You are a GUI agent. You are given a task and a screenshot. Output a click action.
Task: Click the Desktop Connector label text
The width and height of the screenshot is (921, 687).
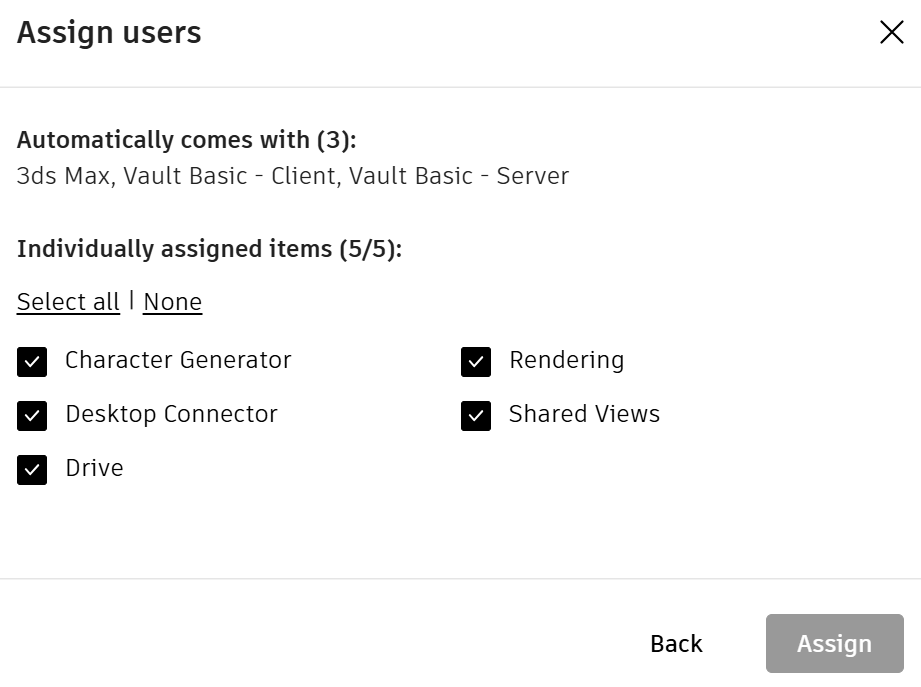pos(171,414)
